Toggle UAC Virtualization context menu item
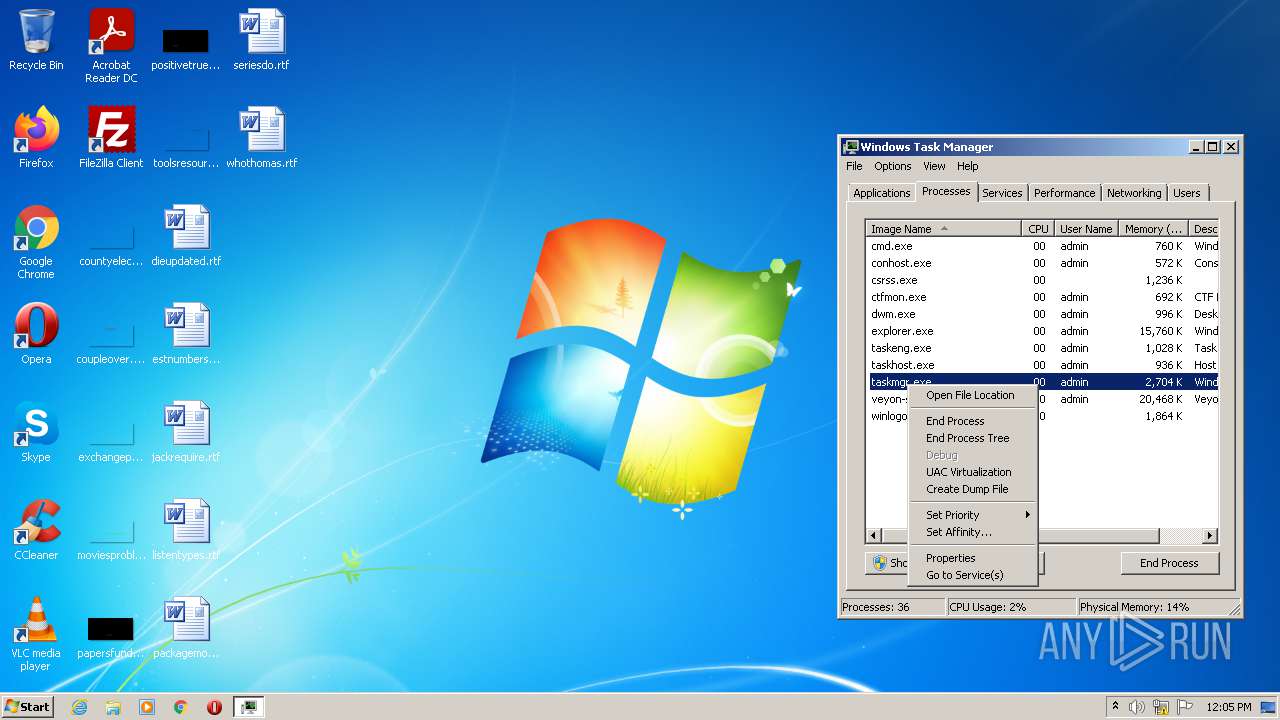The image size is (1280, 720). tap(972, 472)
